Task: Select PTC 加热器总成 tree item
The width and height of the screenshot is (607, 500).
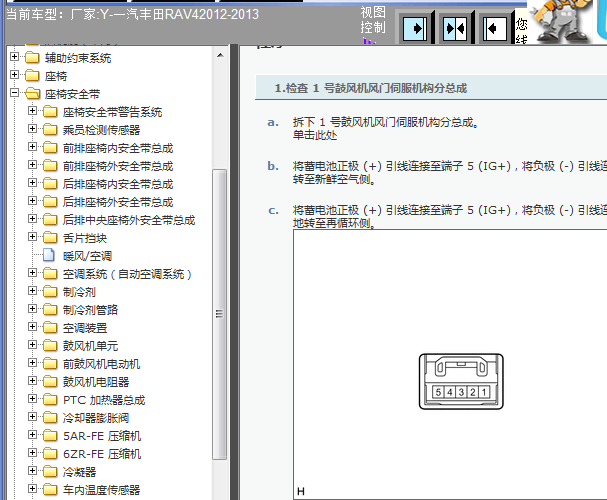Action: click(x=104, y=400)
